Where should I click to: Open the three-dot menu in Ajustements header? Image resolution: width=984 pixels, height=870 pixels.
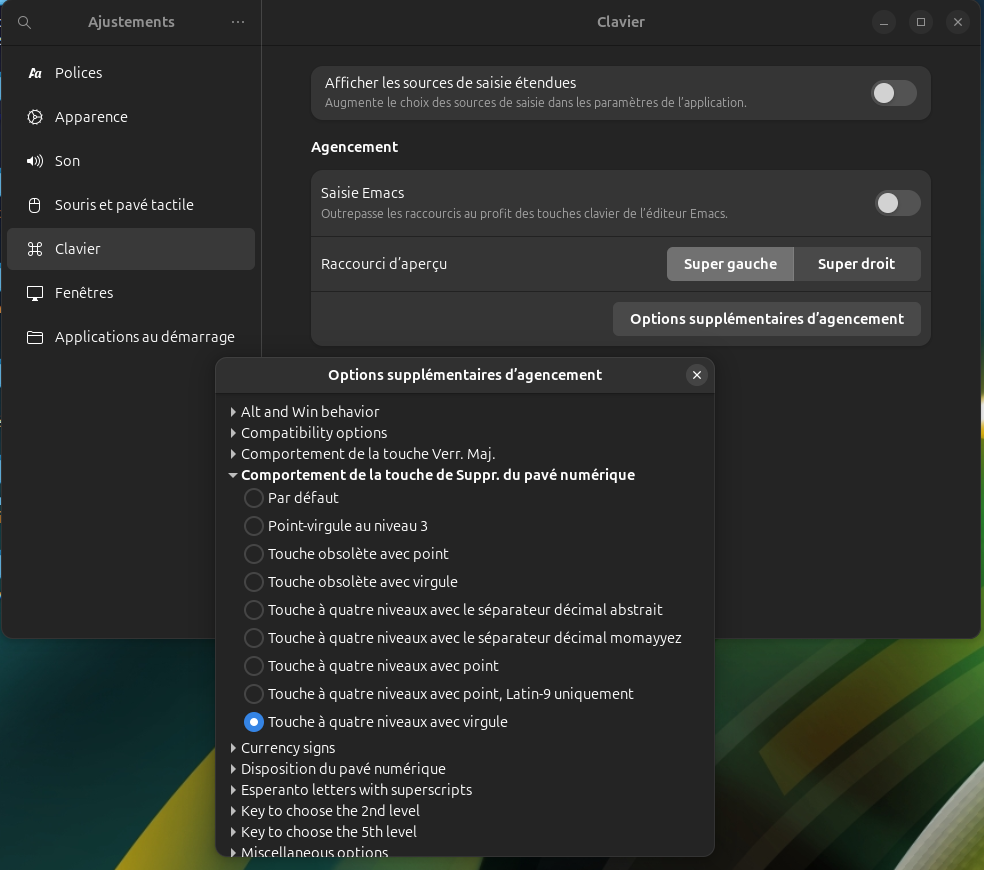[238, 22]
